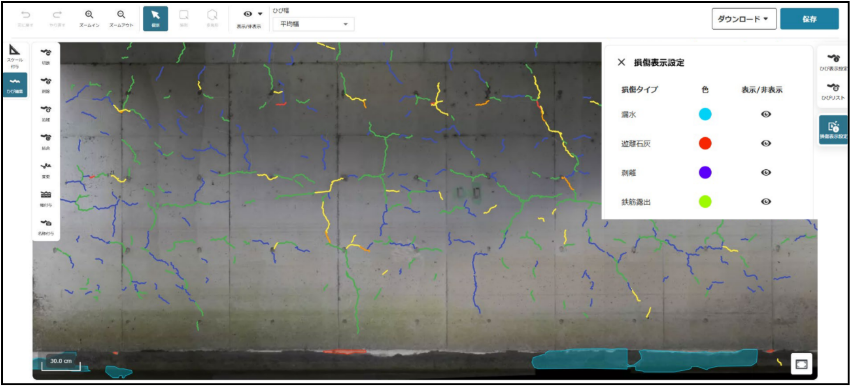Open crack display settings icon on right
The width and height of the screenshot is (852, 387).
click(833, 61)
